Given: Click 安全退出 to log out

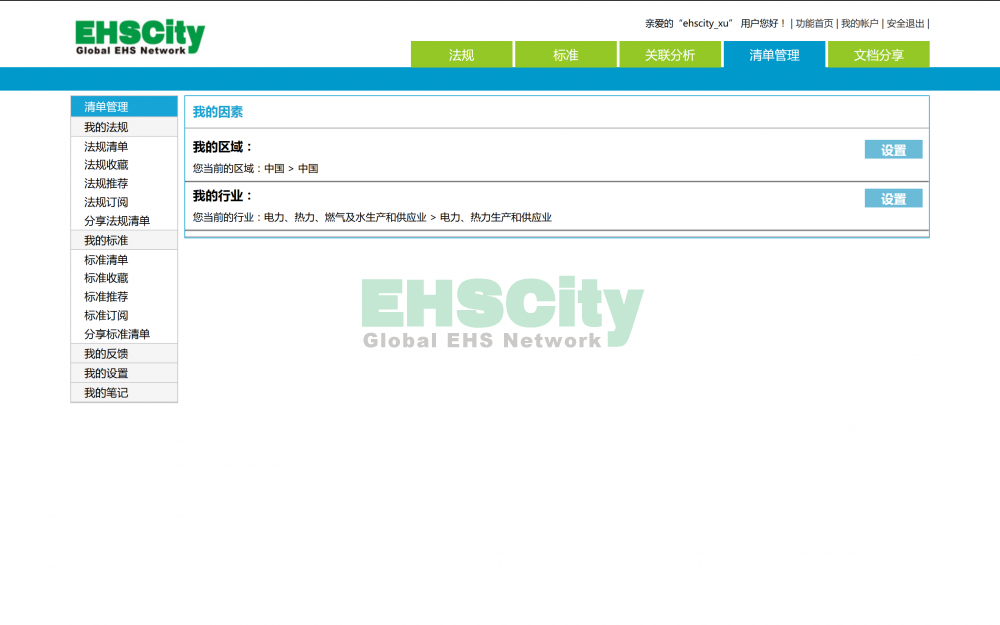Looking at the screenshot, I should tap(906, 24).
